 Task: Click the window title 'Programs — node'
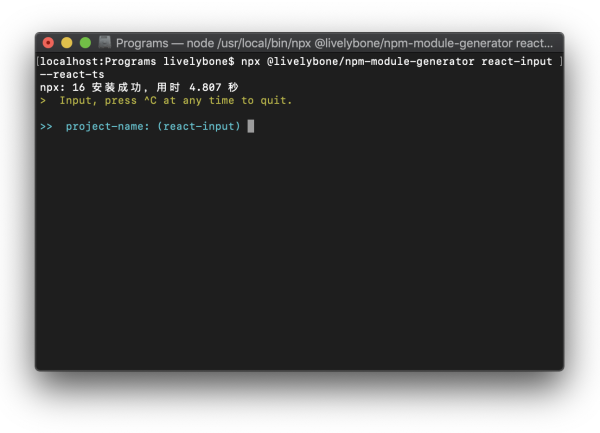[165, 43]
